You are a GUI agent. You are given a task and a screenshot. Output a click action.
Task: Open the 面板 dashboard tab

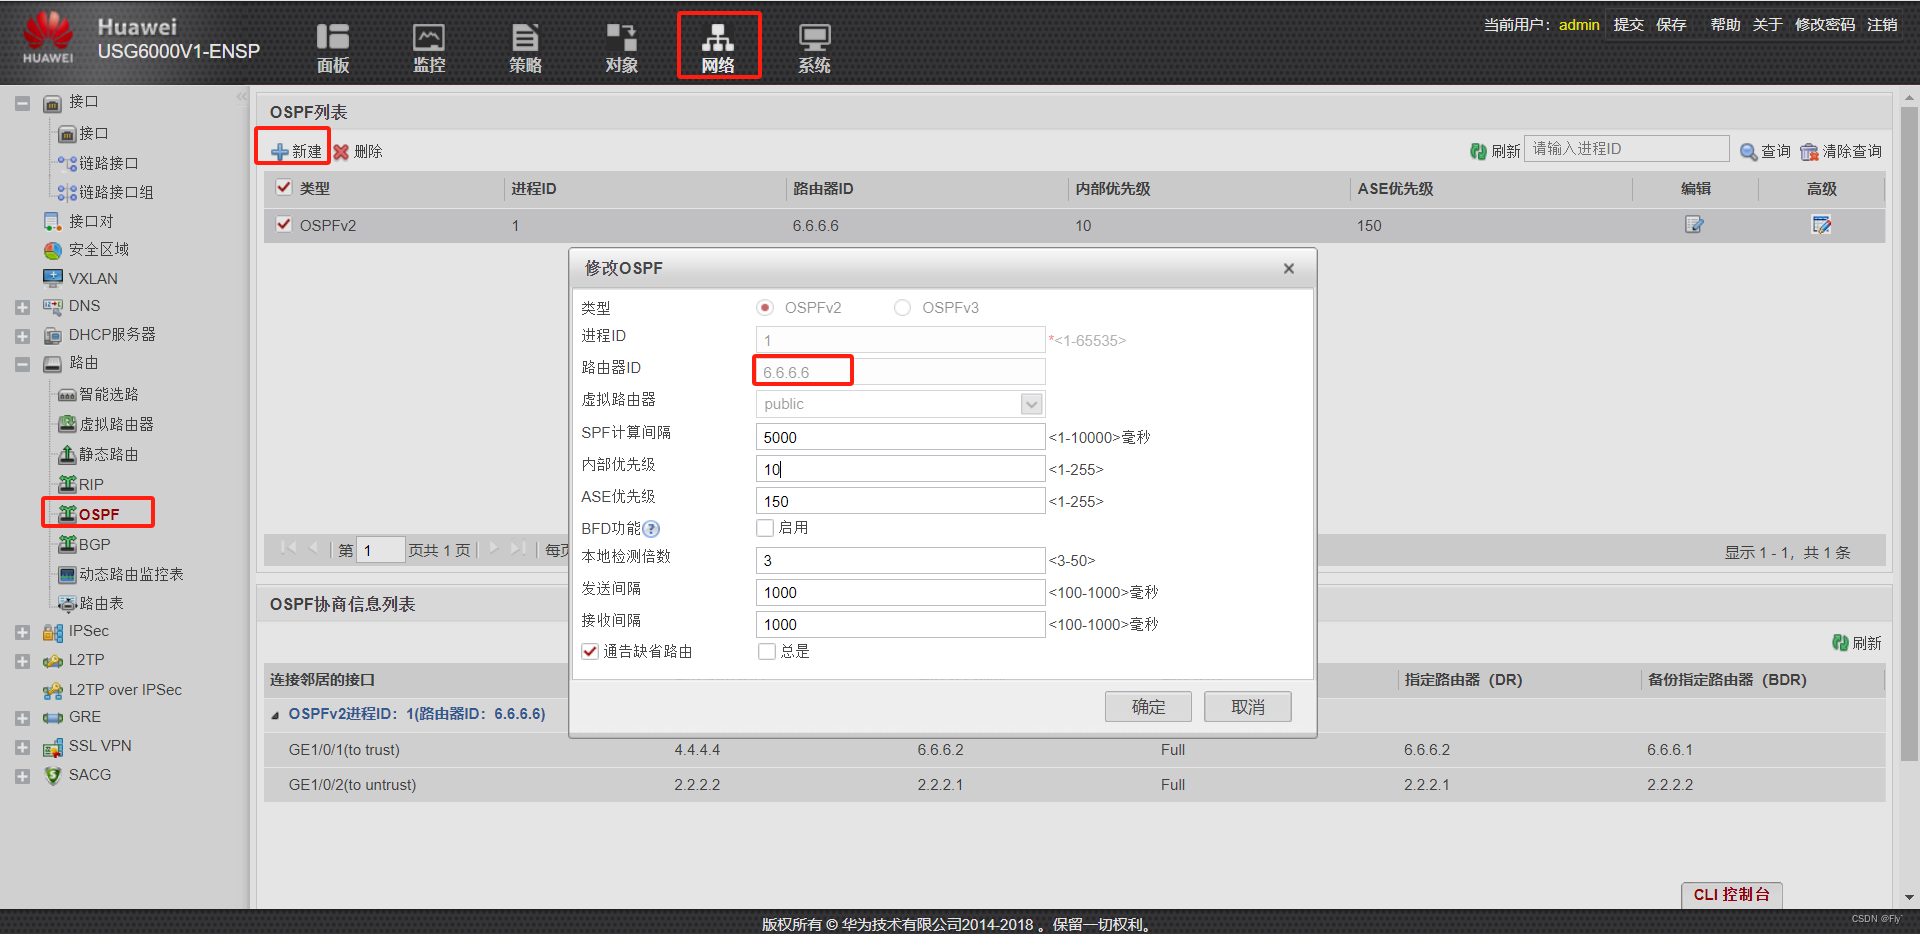point(333,48)
